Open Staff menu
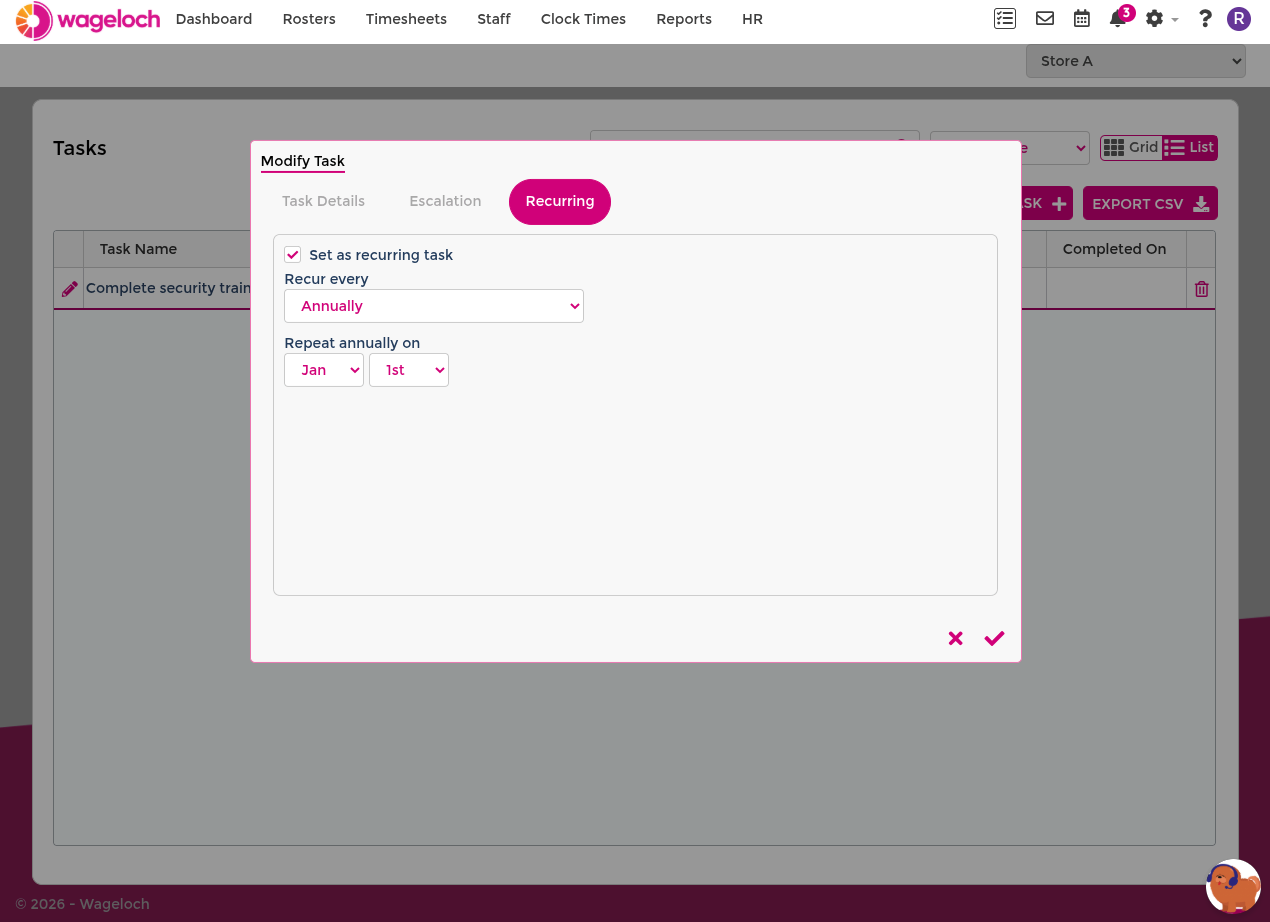 494,19
